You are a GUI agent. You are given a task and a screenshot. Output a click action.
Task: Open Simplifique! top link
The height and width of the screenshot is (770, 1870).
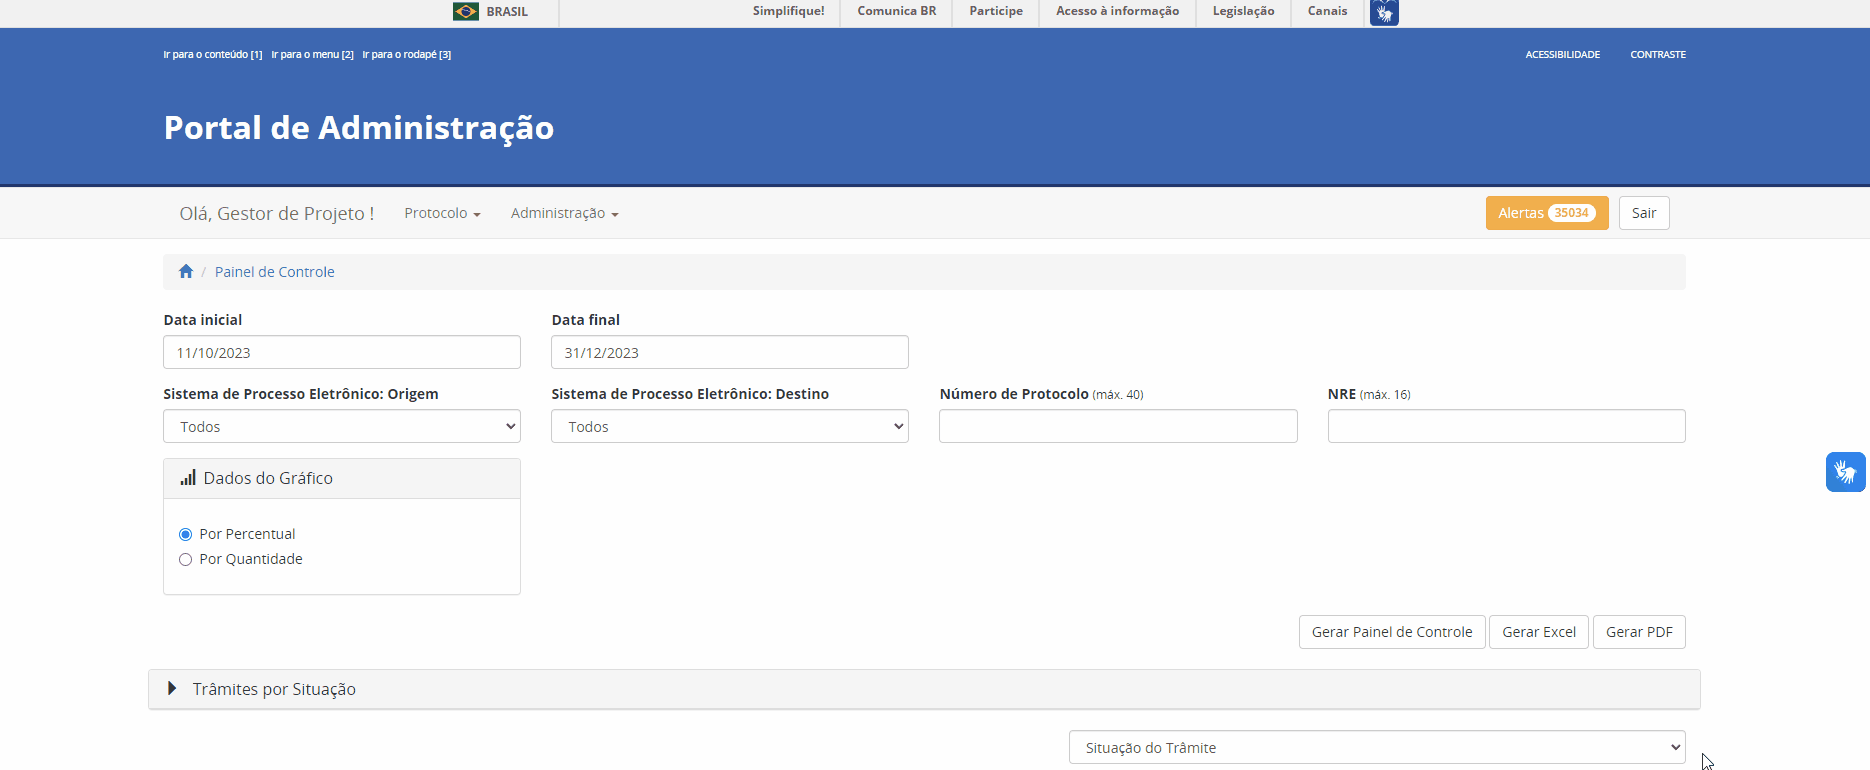[789, 11]
